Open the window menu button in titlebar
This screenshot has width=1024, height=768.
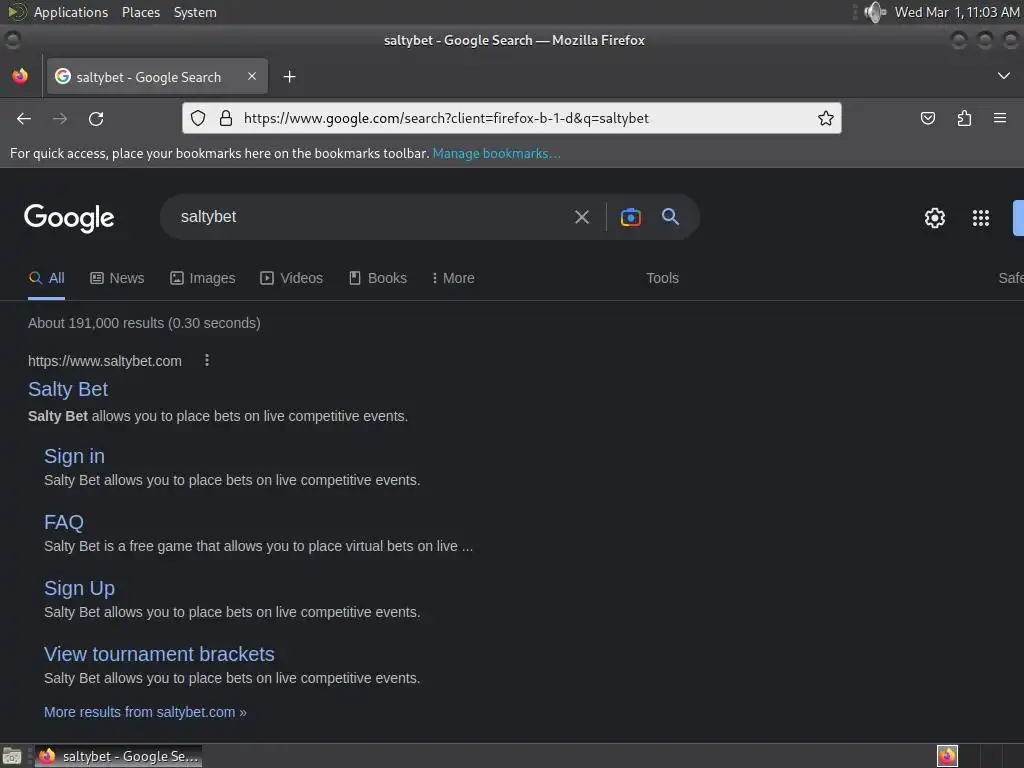[x=12, y=40]
